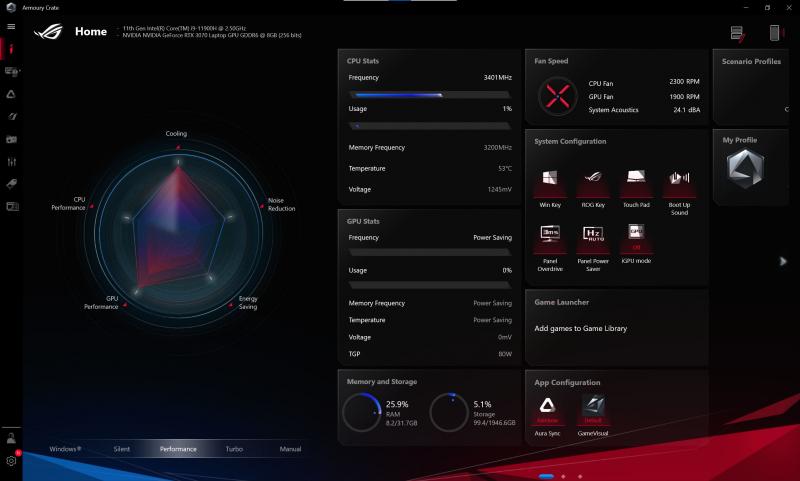Click the RAM usage circular gauge
This screenshot has width=800, height=481.
362,412
